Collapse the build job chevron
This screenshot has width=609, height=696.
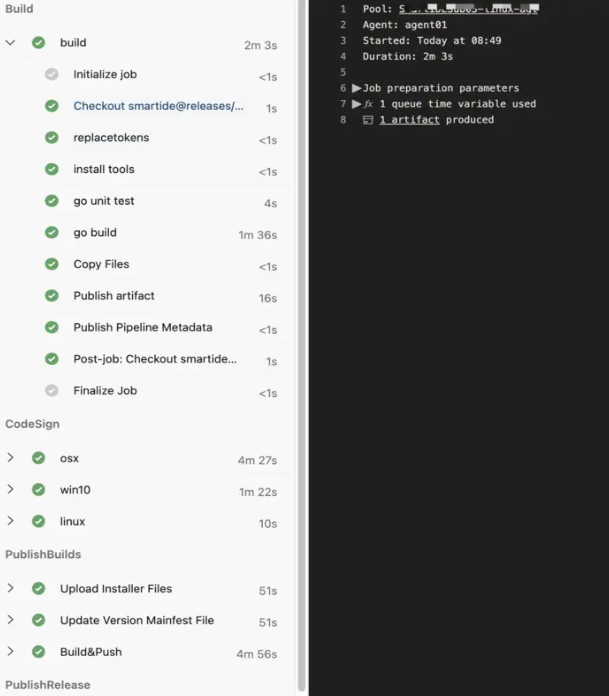coord(11,43)
